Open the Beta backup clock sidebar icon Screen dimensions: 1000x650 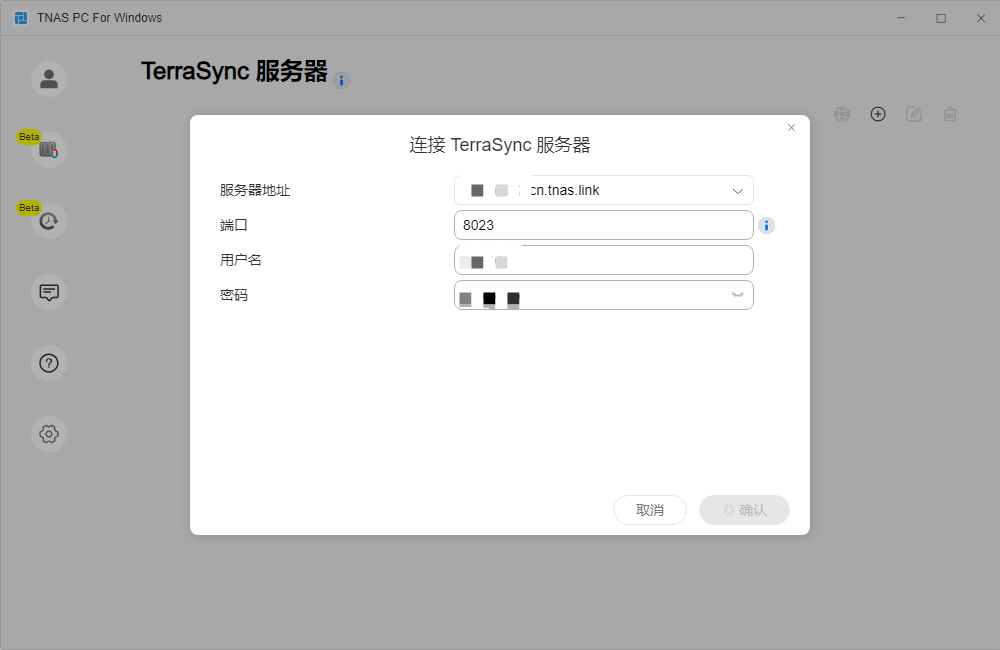49,221
